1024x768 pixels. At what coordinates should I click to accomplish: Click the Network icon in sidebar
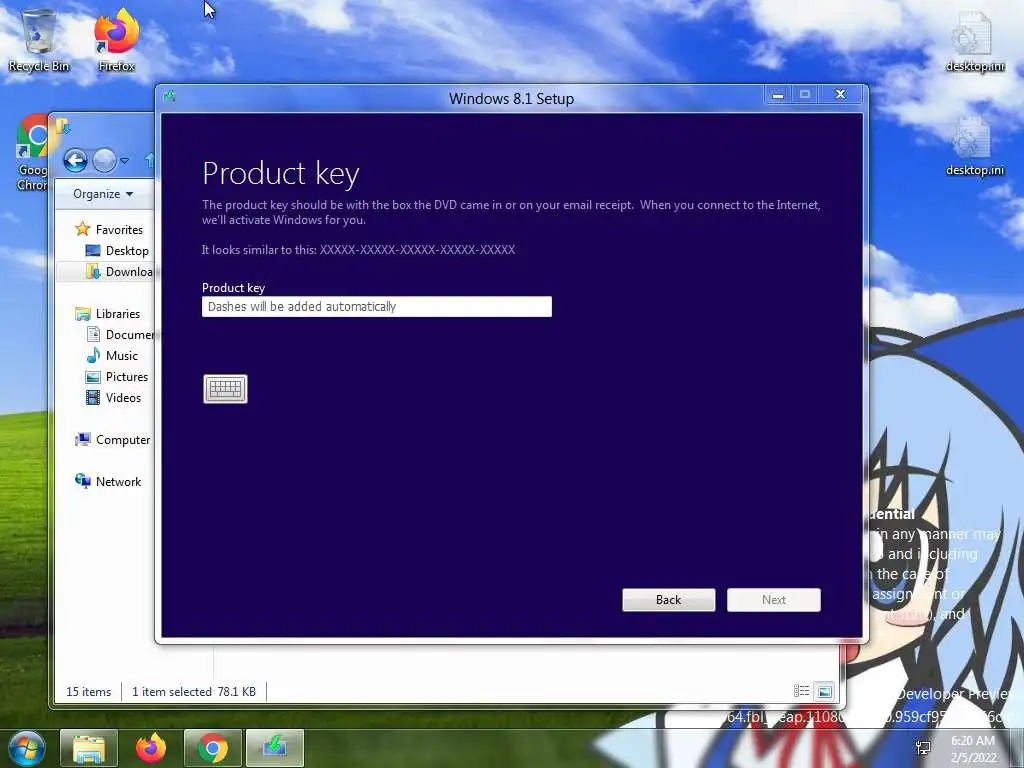pos(83,481)
